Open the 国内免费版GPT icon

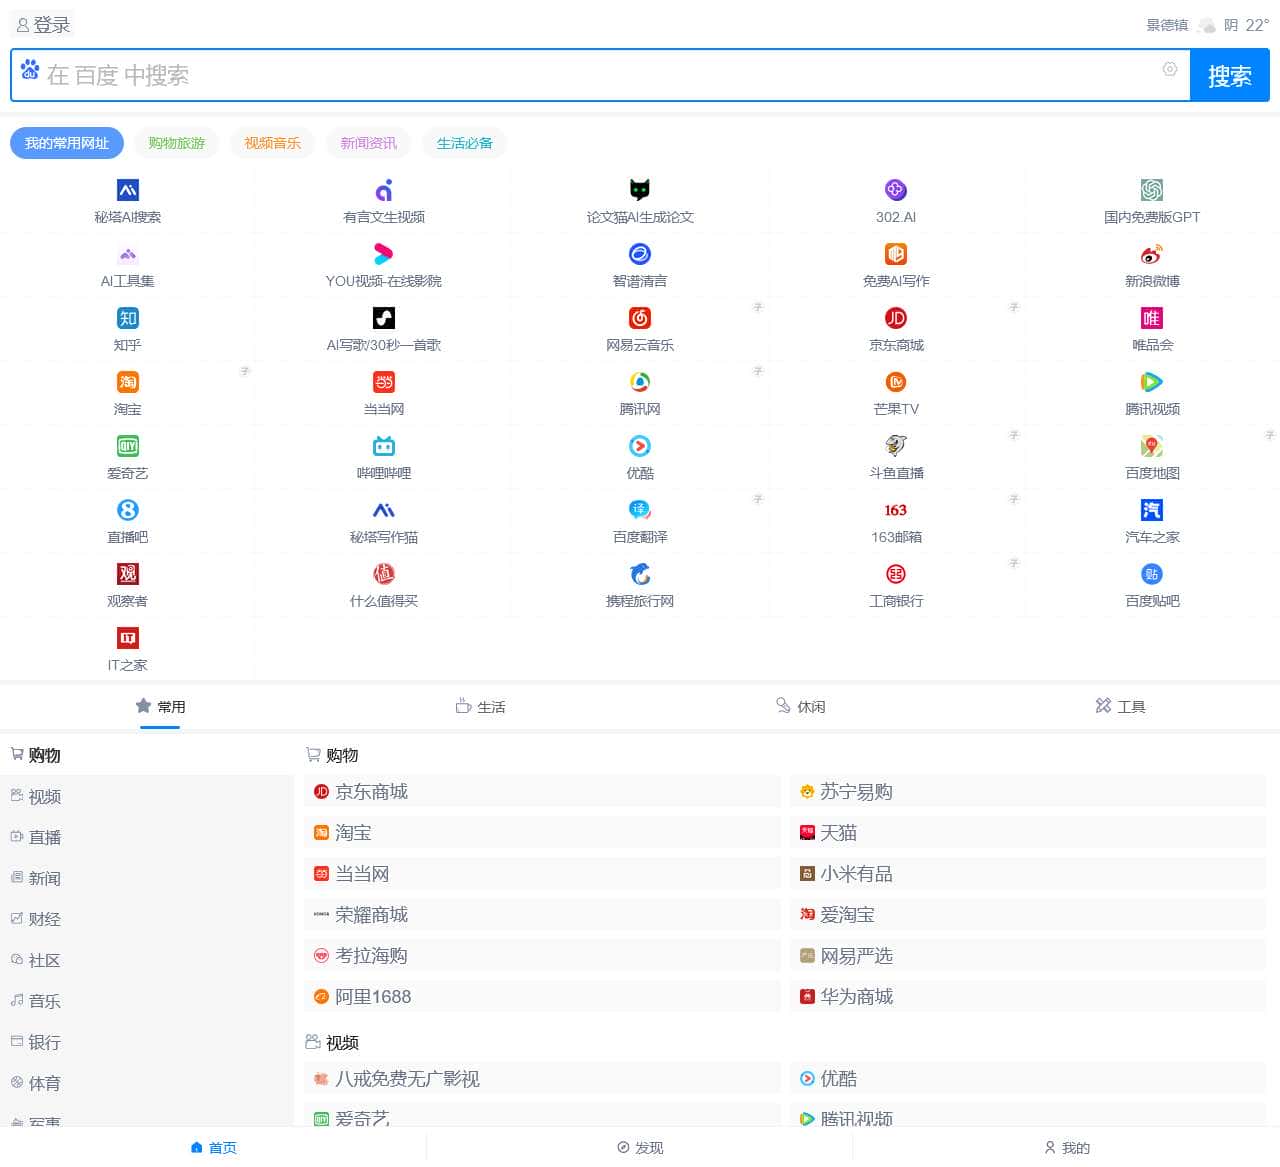[x=1152, y=190]
